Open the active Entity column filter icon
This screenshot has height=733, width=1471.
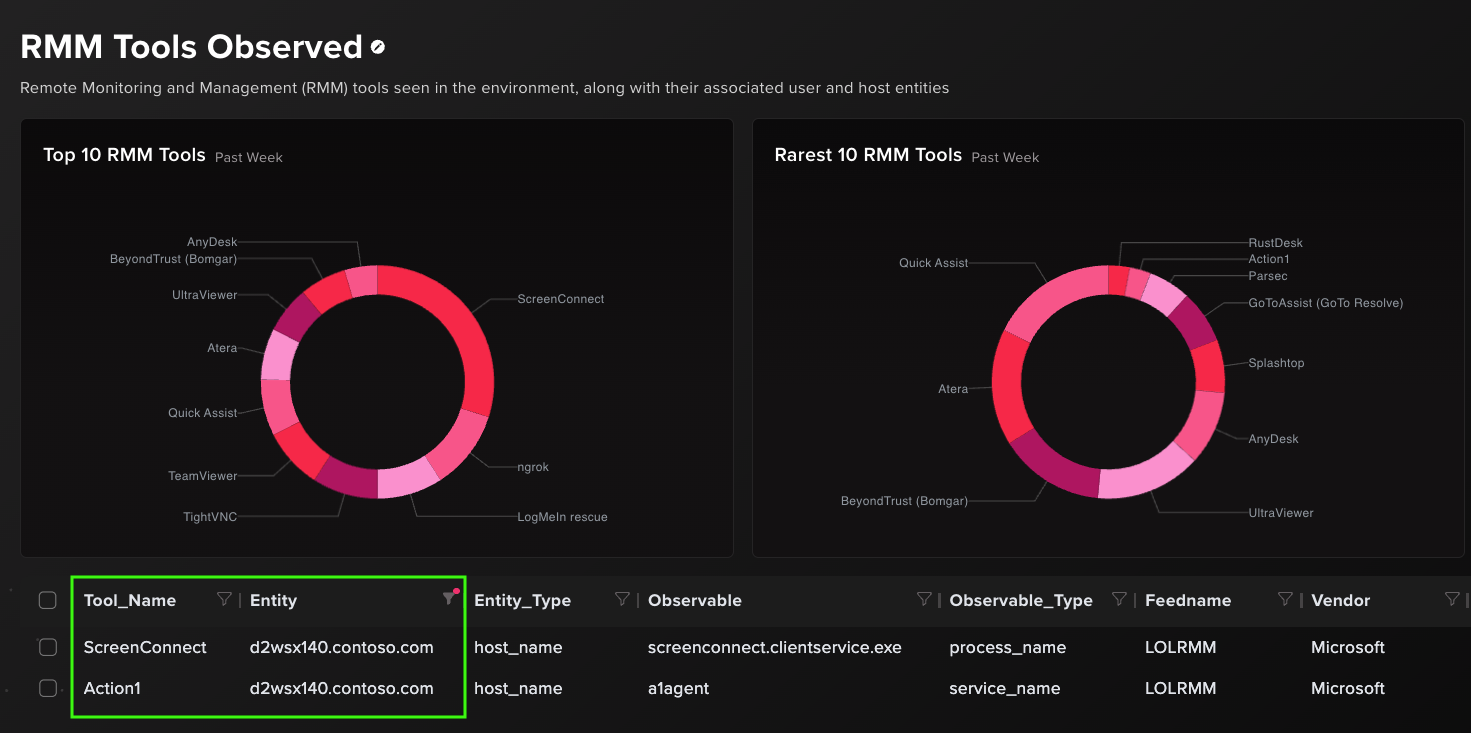(450, 598)
